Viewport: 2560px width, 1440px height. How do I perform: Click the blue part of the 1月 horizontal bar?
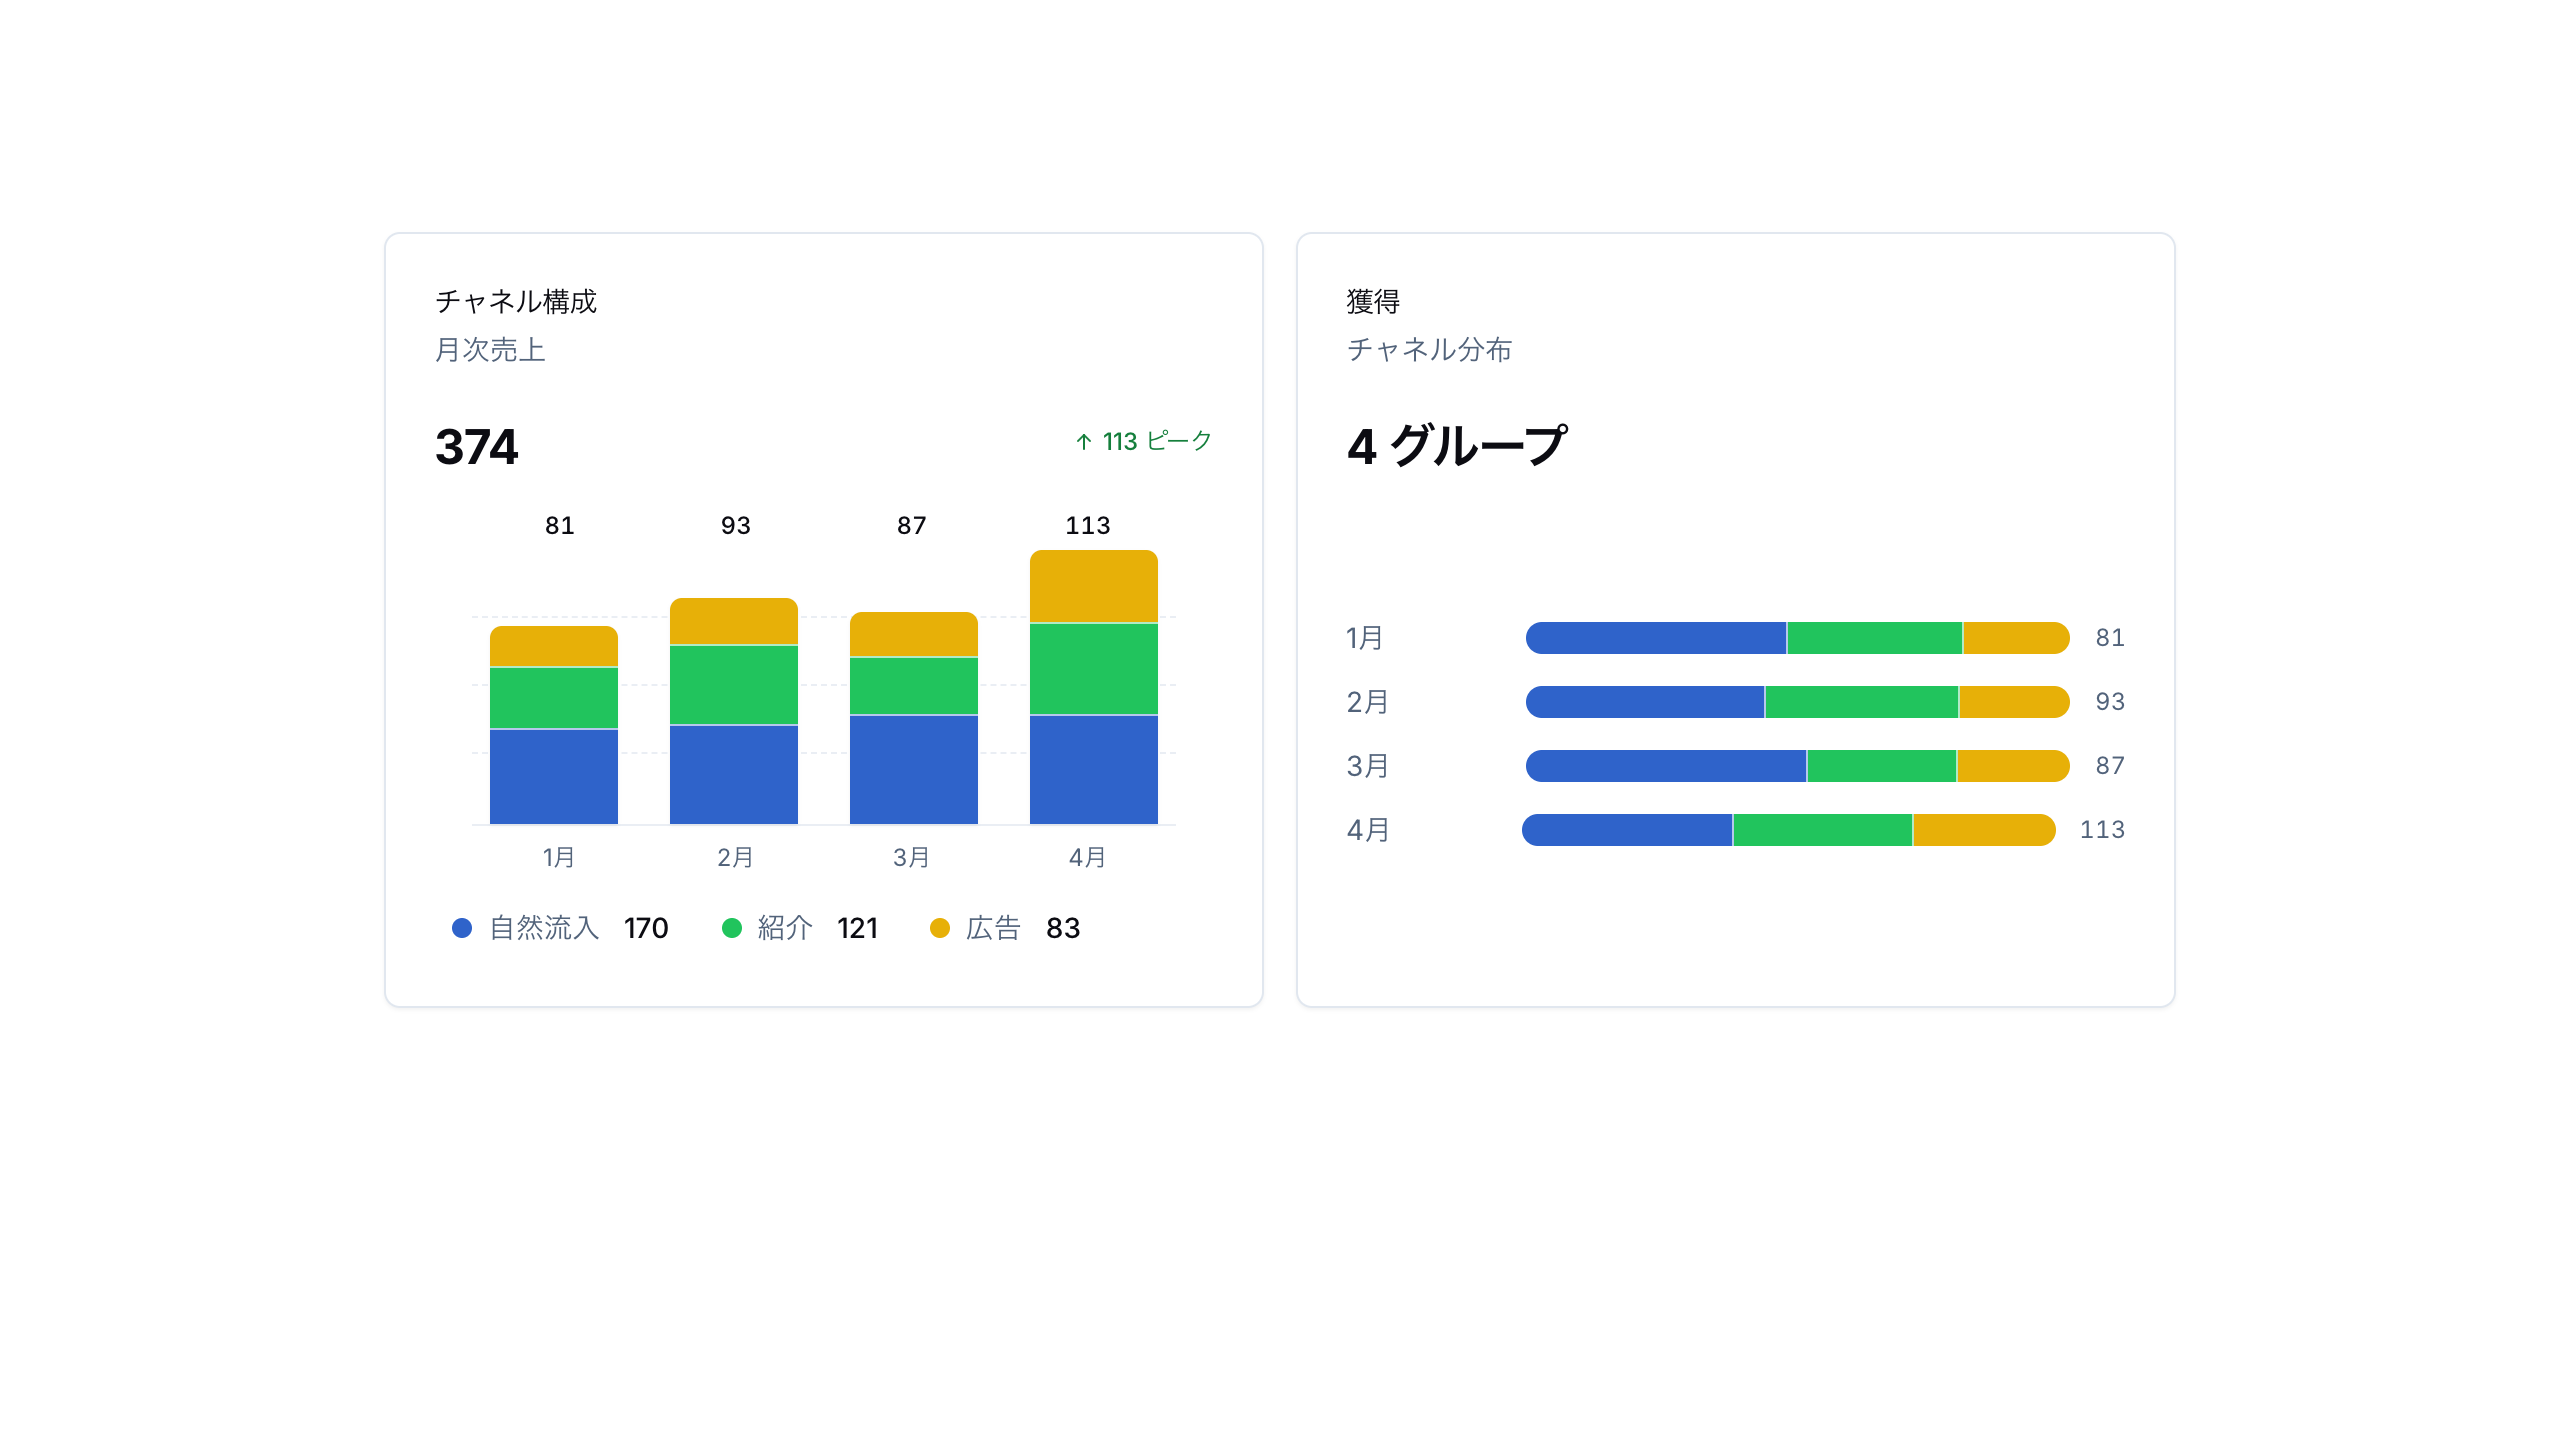[1656, 638]
